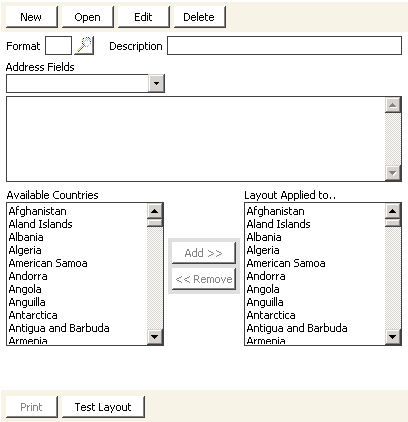408x422 pixels.
Task: Click the Add >> button
Action: coord(204,253)
